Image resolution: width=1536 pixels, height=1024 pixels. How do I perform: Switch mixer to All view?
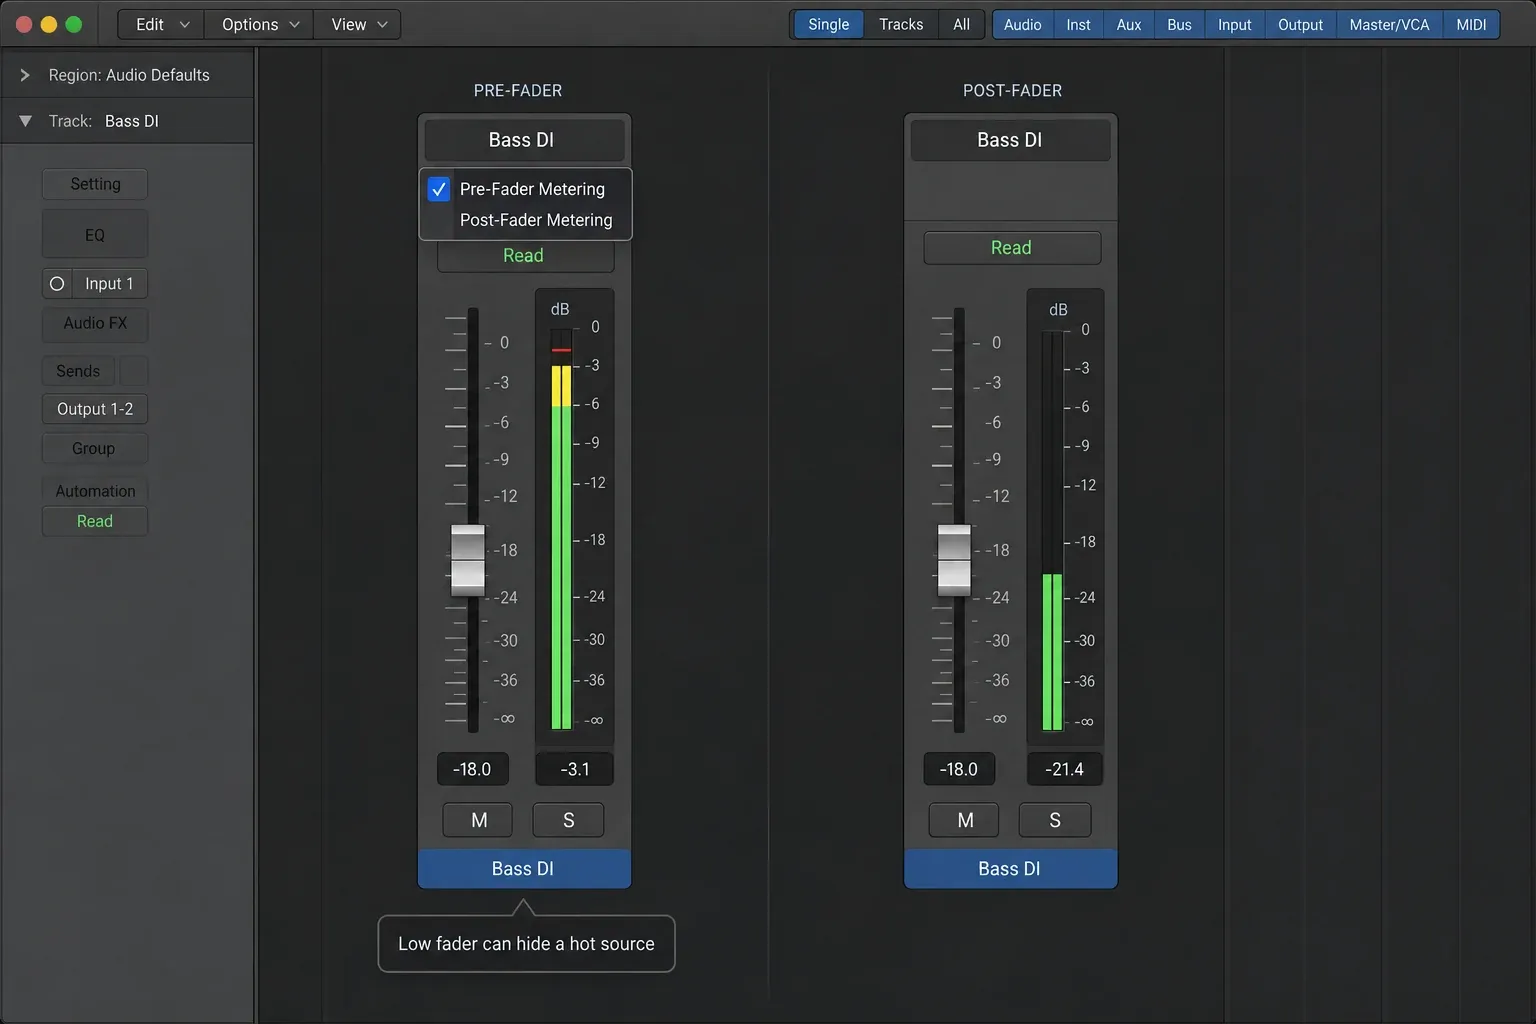961,25
